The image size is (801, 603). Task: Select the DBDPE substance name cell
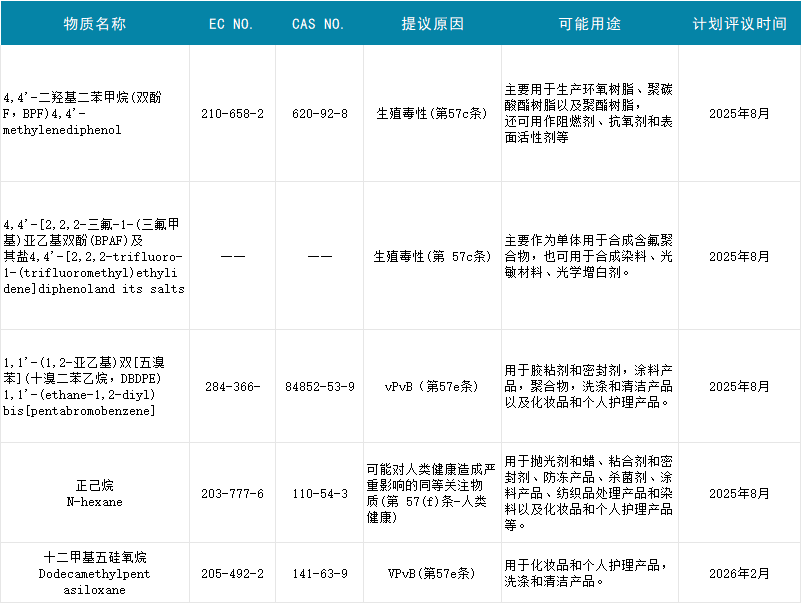[x=94, y=386]
